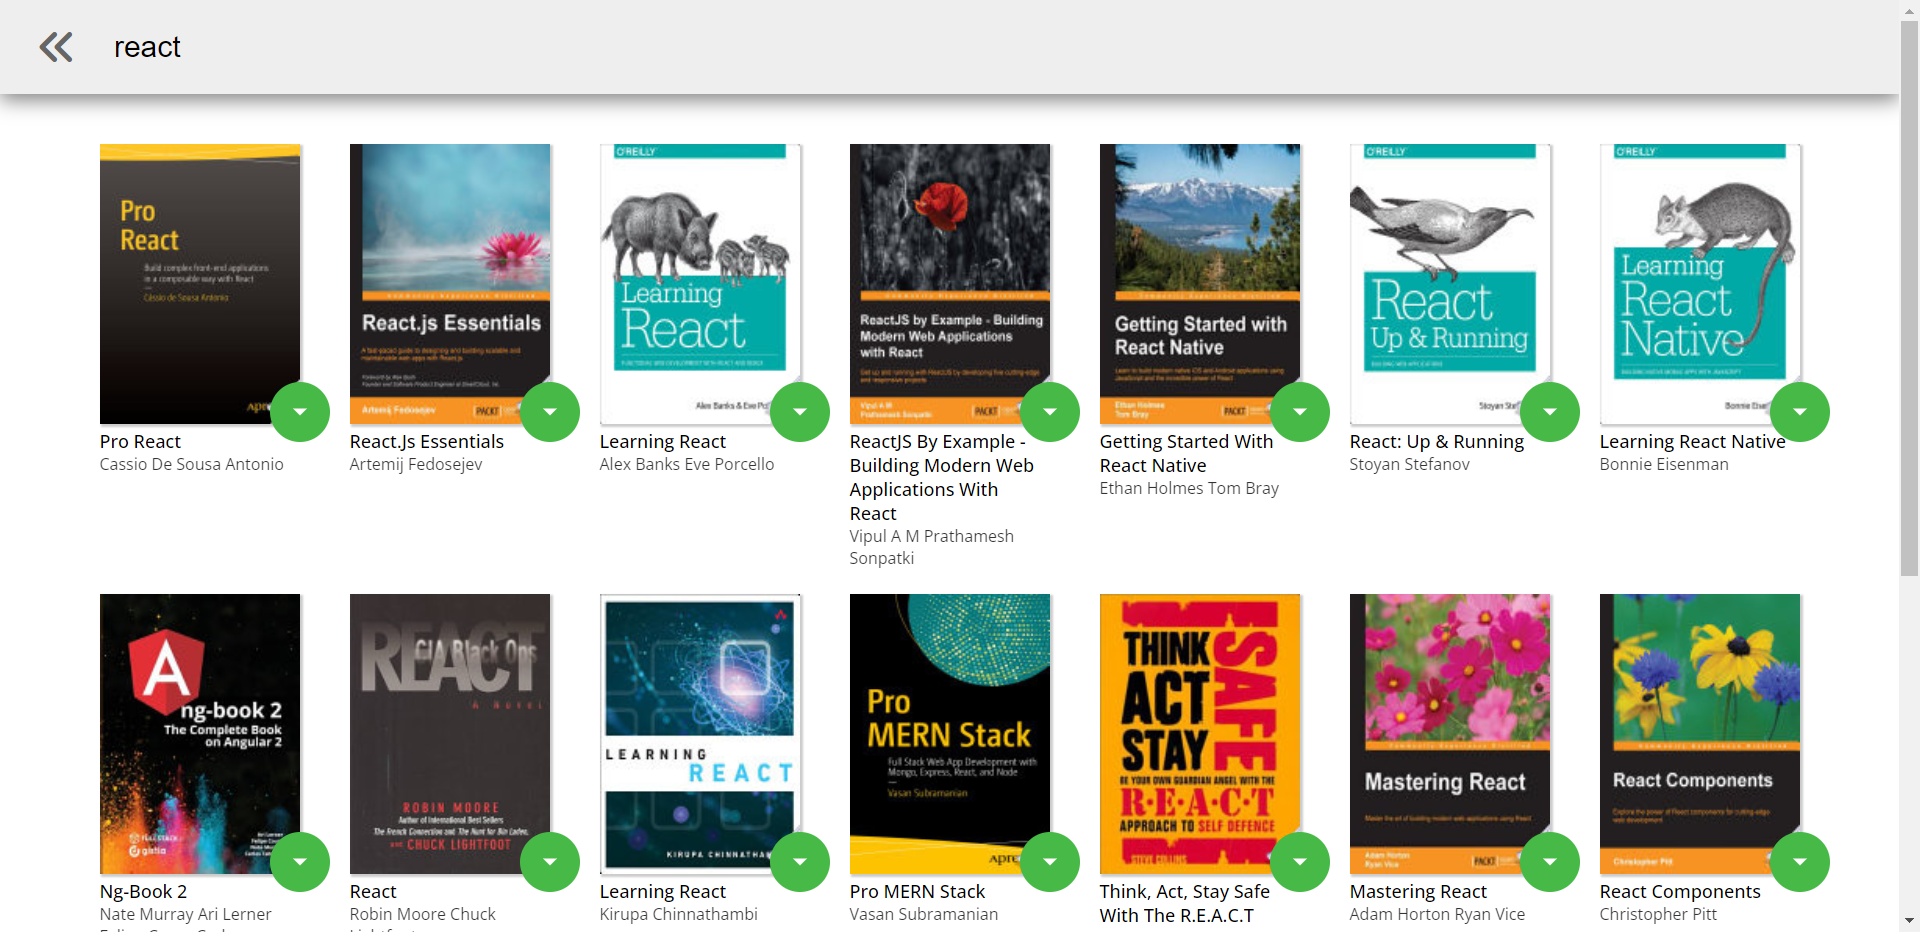Click the O'Reilly Learning React boar cover
Screen dimensions: 1920x932
[x=700, y=284]
